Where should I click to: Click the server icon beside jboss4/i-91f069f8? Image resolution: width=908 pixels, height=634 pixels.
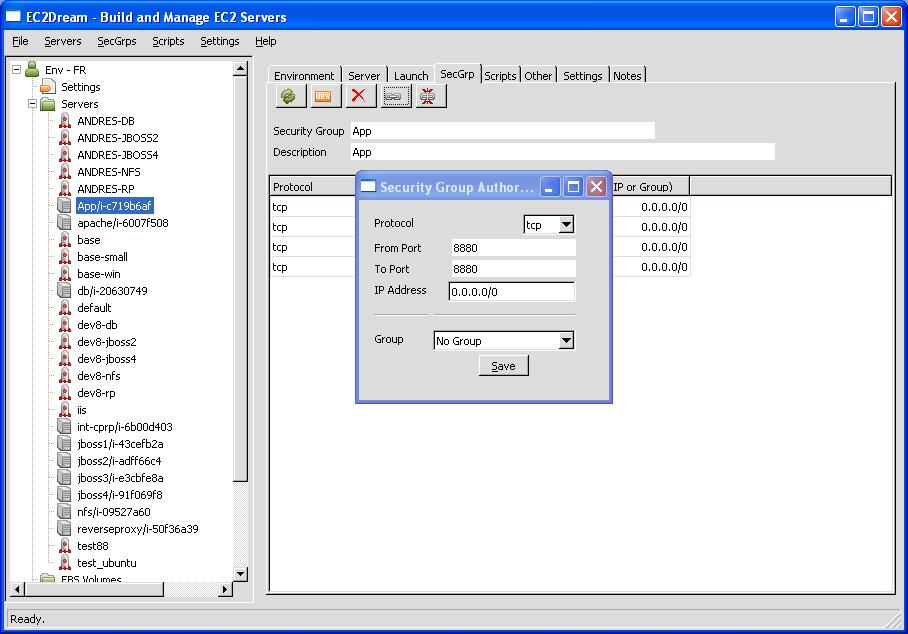coord(65,495)
